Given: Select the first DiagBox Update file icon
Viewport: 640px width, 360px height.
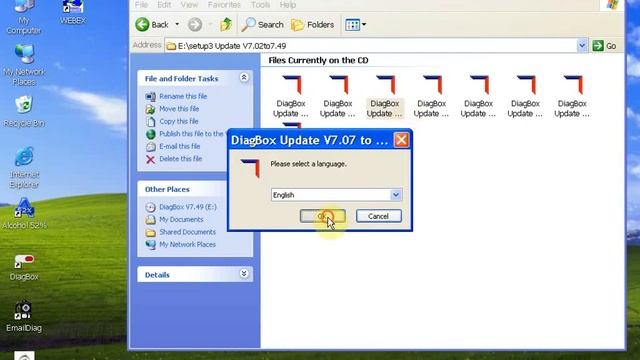Looking at the screenshot, I should pos(291,96).
